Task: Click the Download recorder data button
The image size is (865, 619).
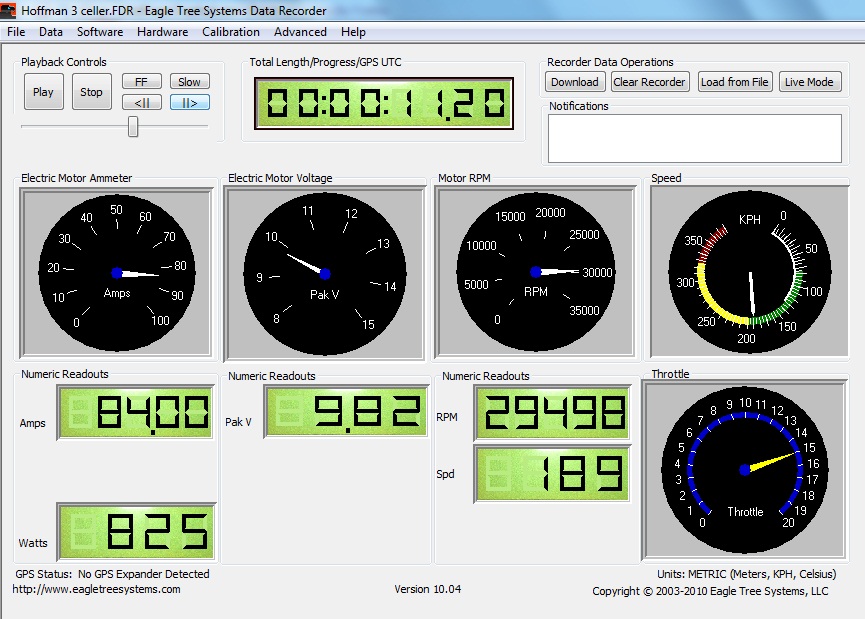Action: (575, 82)
